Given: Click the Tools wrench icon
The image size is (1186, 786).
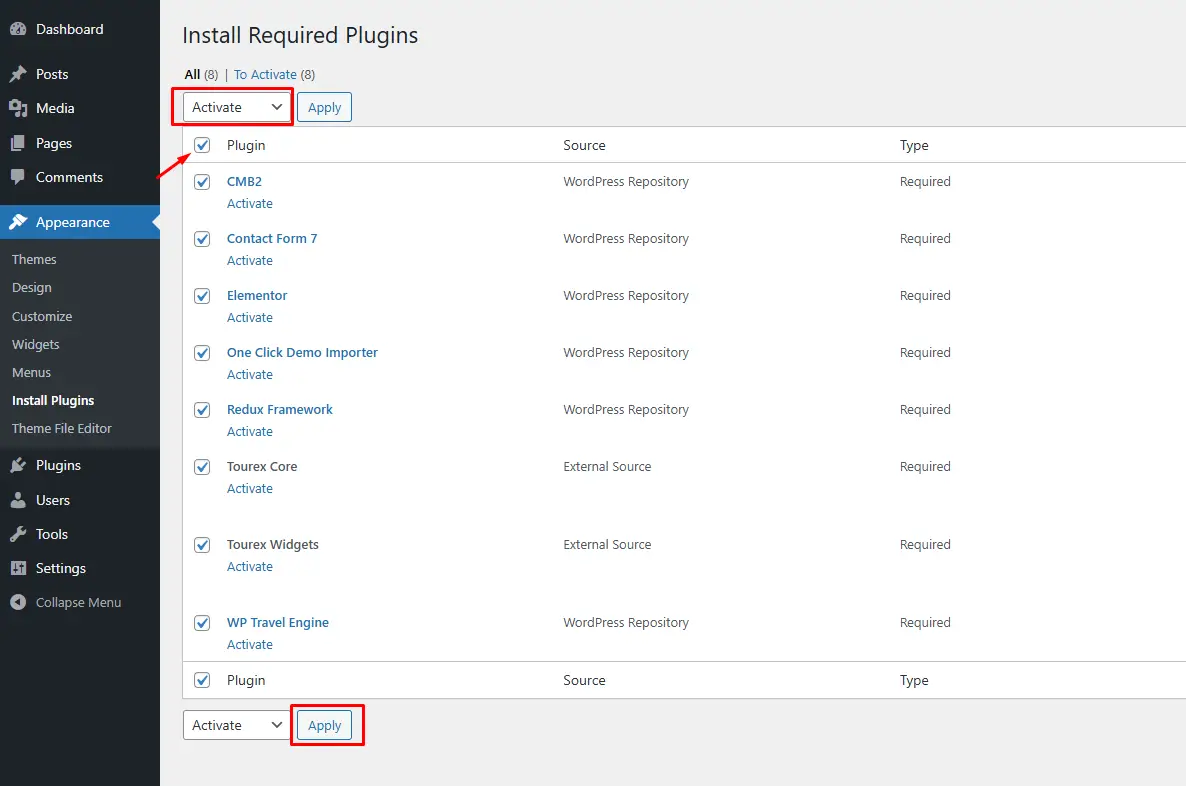Looking at the screenshot, I should 18,534.
